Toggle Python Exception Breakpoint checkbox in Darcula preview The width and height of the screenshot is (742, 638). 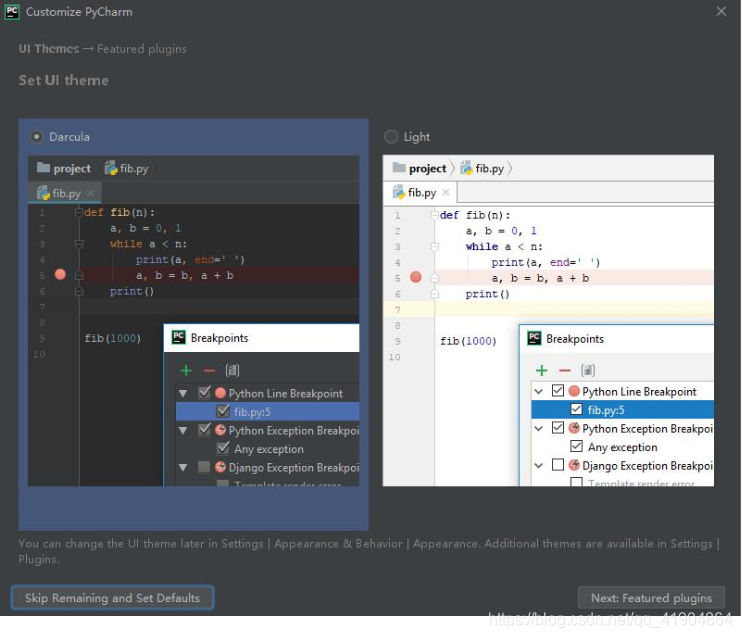[204, 429]
